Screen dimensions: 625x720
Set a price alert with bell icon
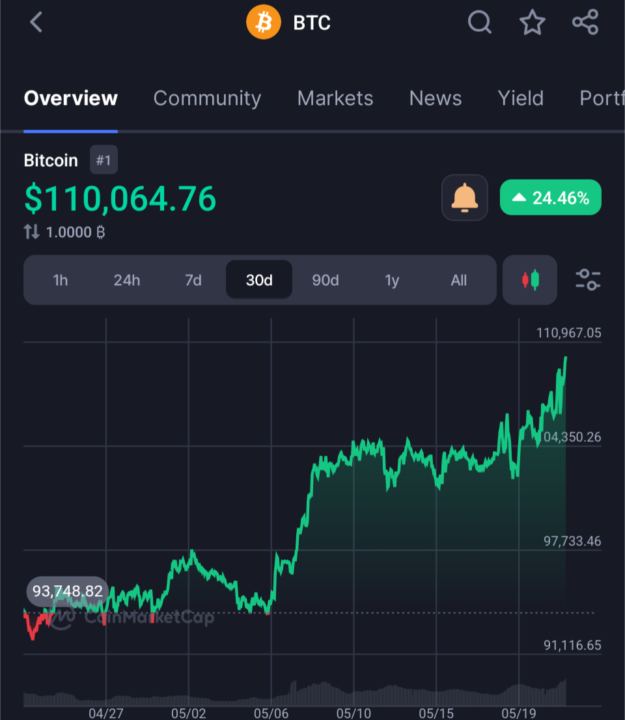click(x=465, y=197)
